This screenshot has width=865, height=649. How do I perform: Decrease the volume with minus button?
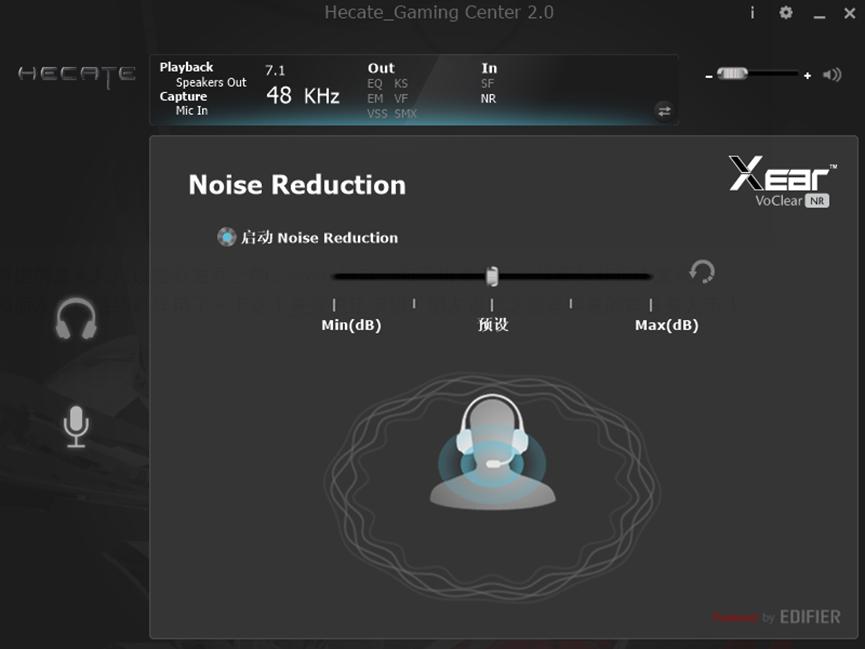pos(709,76)
